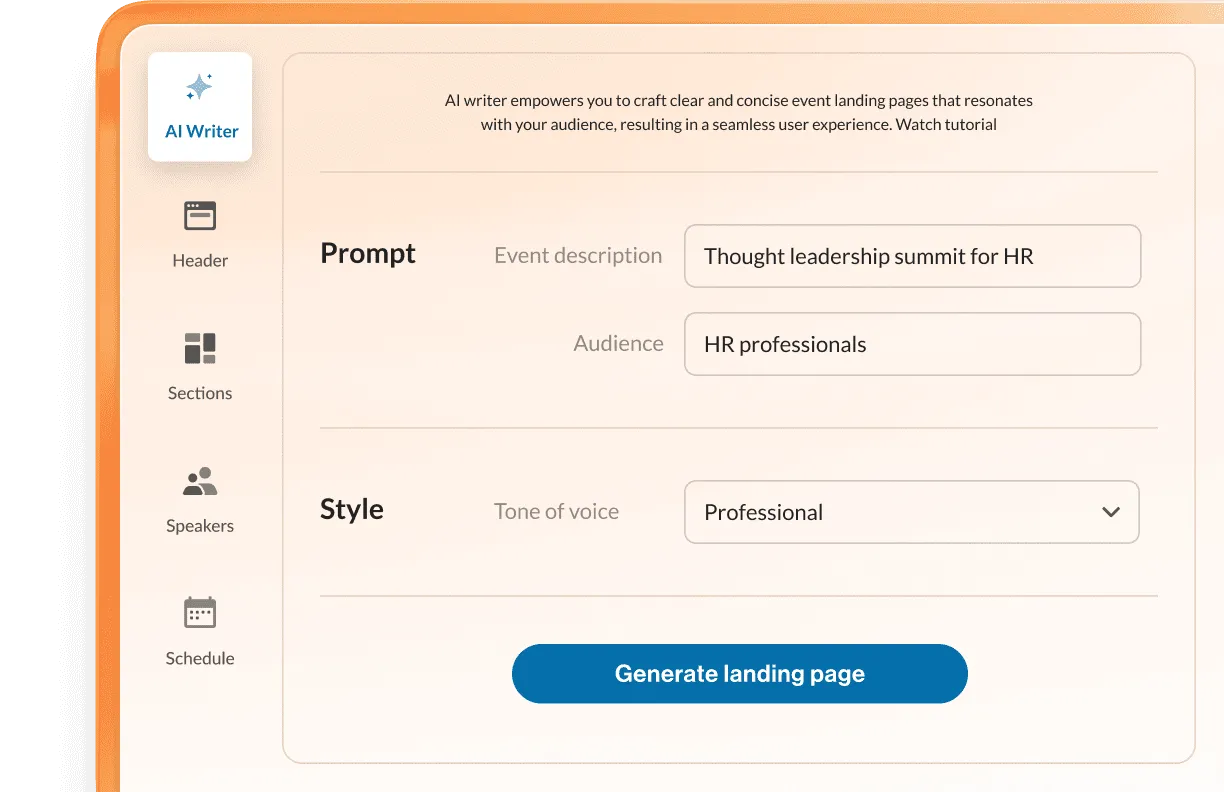Viewport: 1224px width, 792px height.
Task: Open the Tone of voice dropdown
Action: coord(911,512)
